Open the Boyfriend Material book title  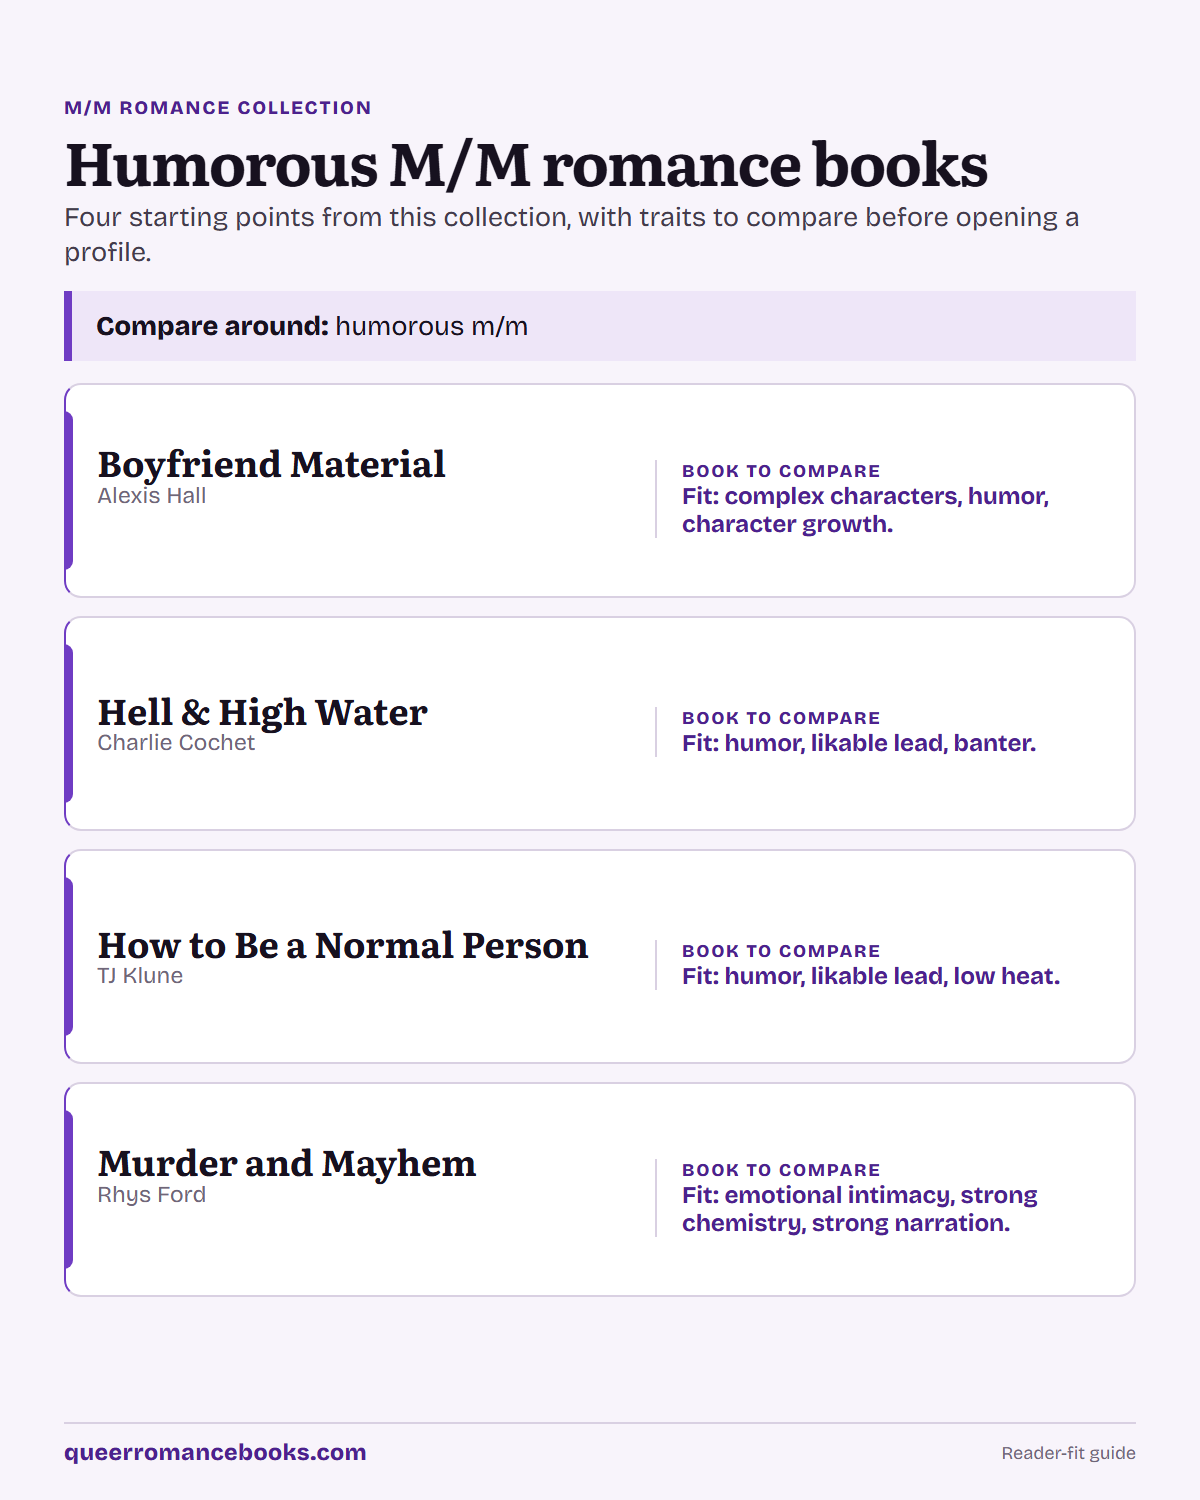click(271, 465)
